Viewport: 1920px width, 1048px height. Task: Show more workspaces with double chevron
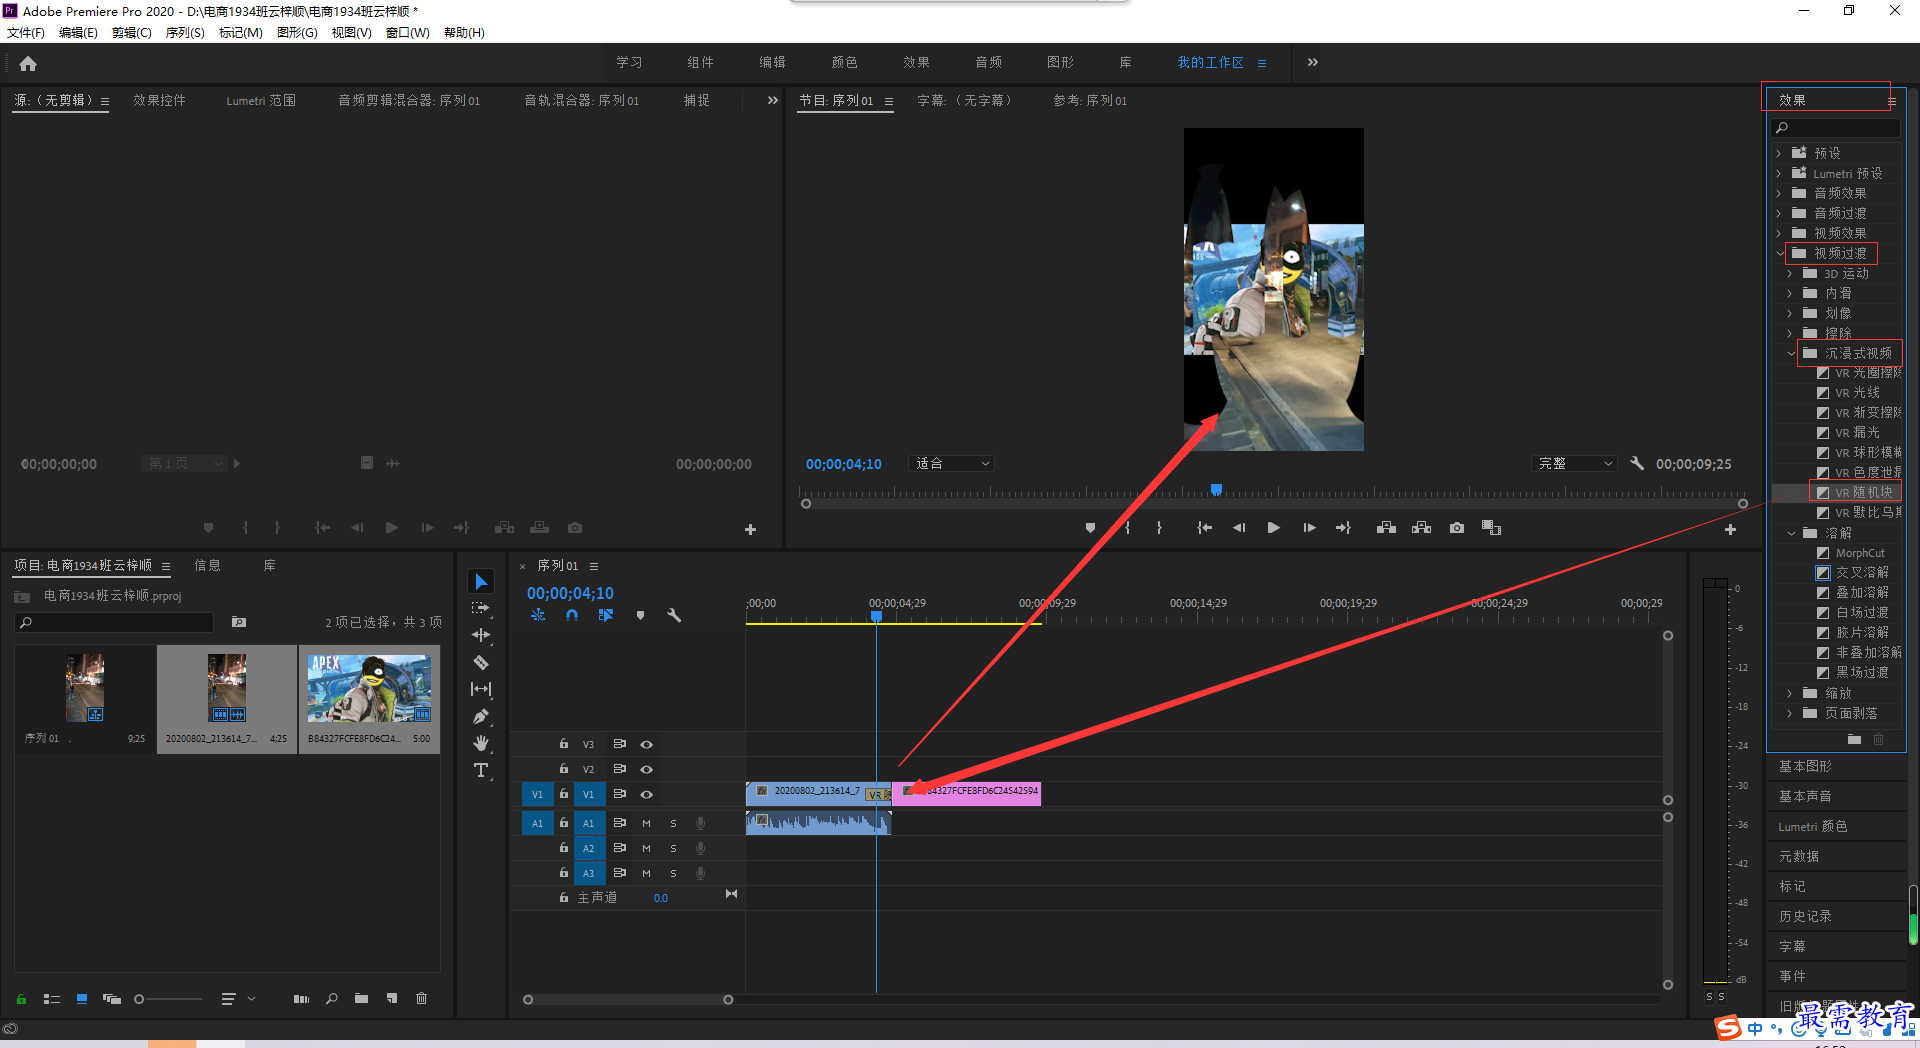coord(1312,62)
